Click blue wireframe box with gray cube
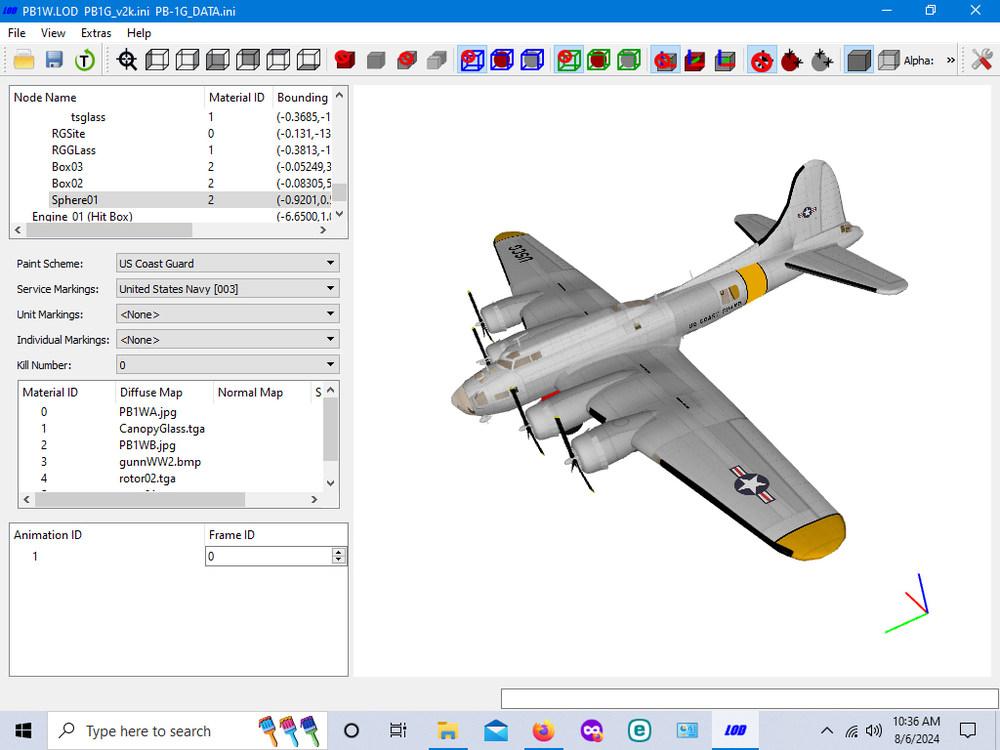The width and height of the screenshot is (1000, 750). [x=532, y=61]
